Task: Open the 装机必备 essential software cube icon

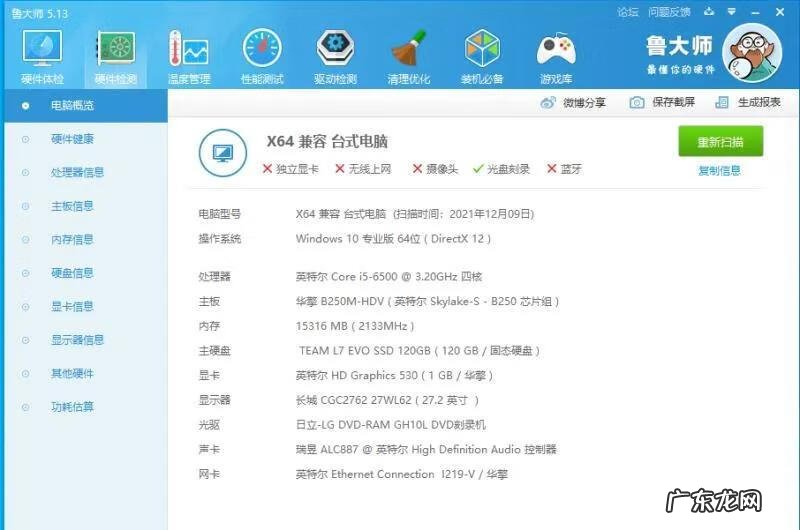Action: click(x=482, y=56)
